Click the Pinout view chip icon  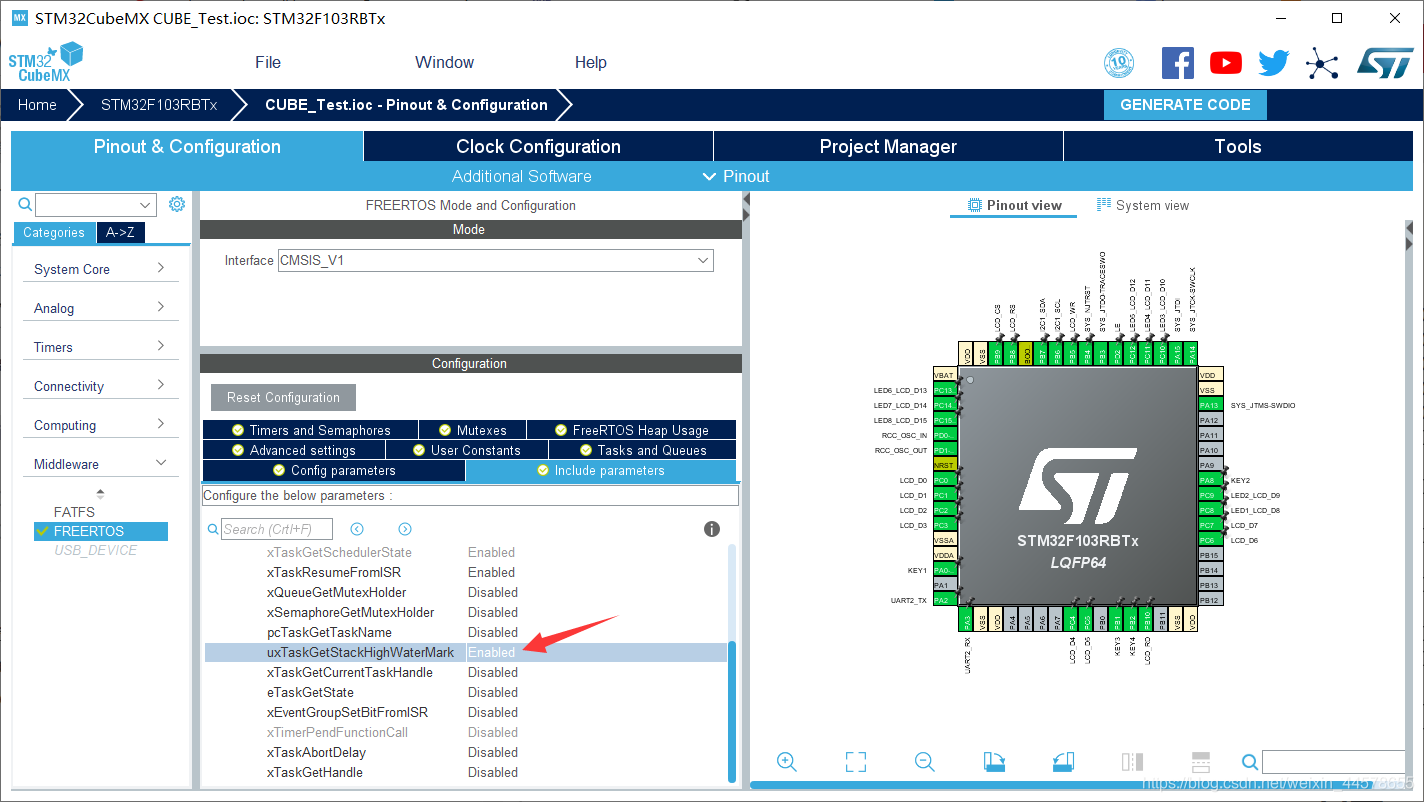975,205
